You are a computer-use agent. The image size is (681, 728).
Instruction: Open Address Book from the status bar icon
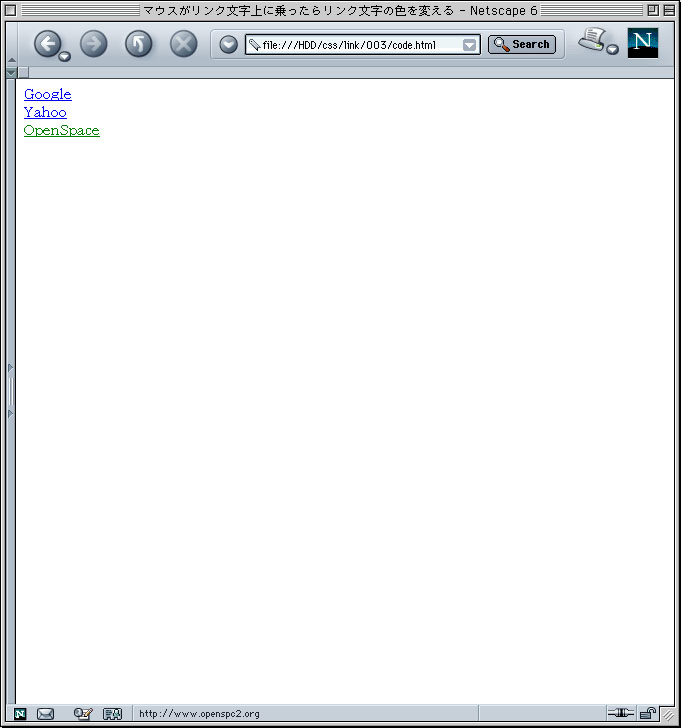[x=112, y=714]
